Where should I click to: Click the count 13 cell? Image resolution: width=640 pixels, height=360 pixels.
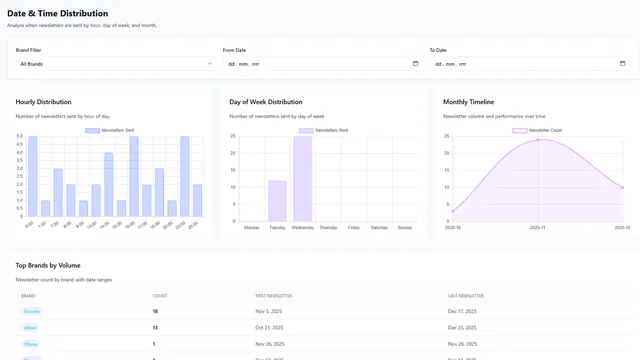tap(155, 328)
